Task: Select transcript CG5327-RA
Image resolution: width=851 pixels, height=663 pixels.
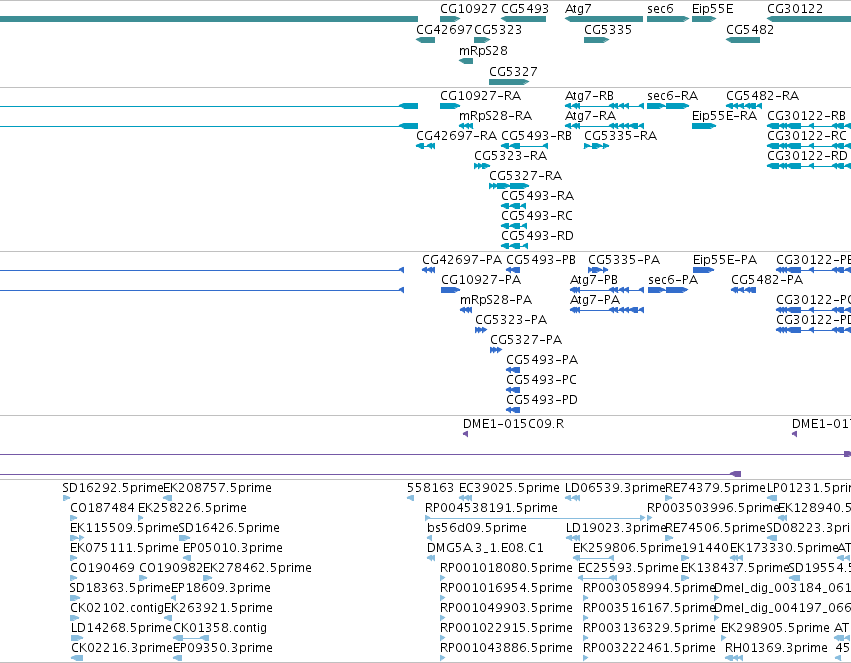Action: click(x=525, y=176)
